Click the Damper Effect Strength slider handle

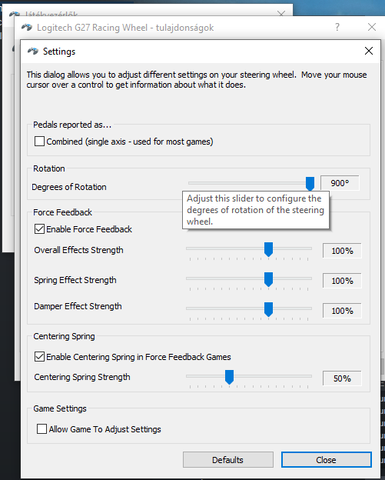pos(268,309)
